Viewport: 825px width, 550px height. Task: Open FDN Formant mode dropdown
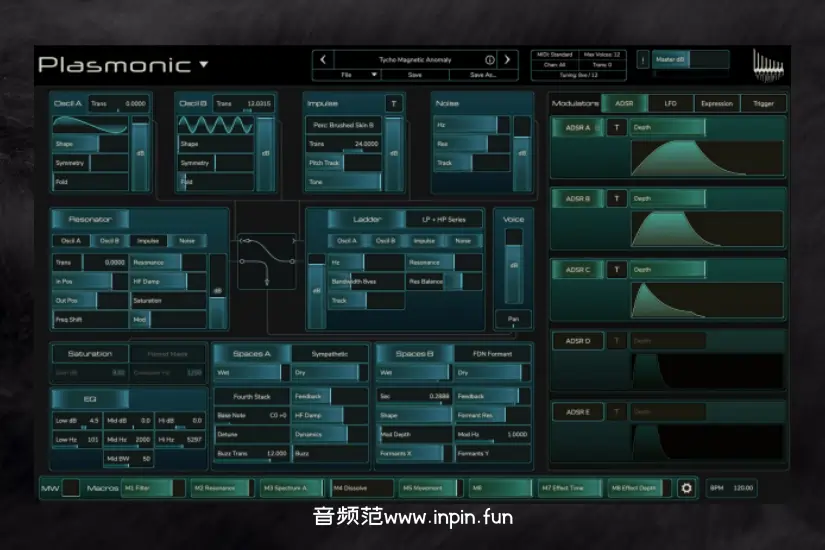[x=492, y=354]
